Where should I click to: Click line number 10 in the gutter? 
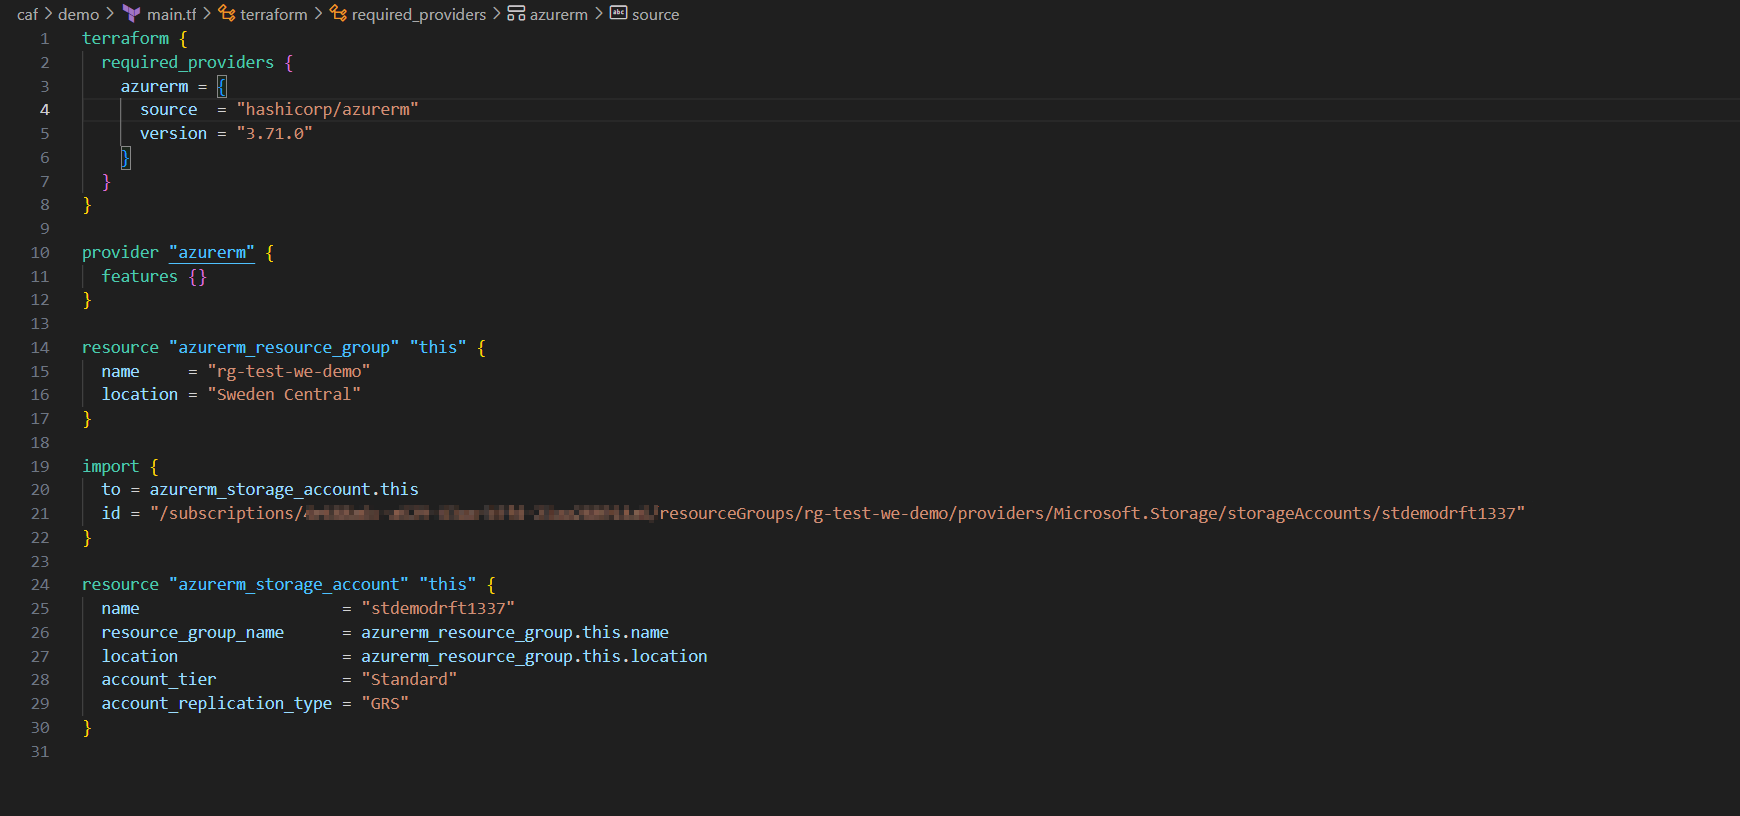[40, 253]
